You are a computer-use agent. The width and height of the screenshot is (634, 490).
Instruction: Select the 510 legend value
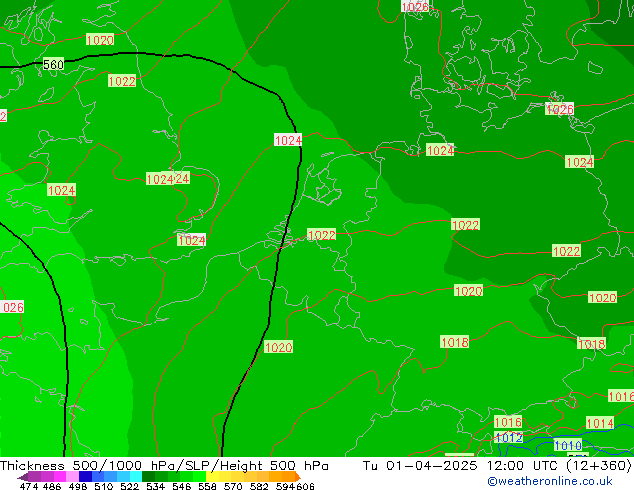(104, 486)
